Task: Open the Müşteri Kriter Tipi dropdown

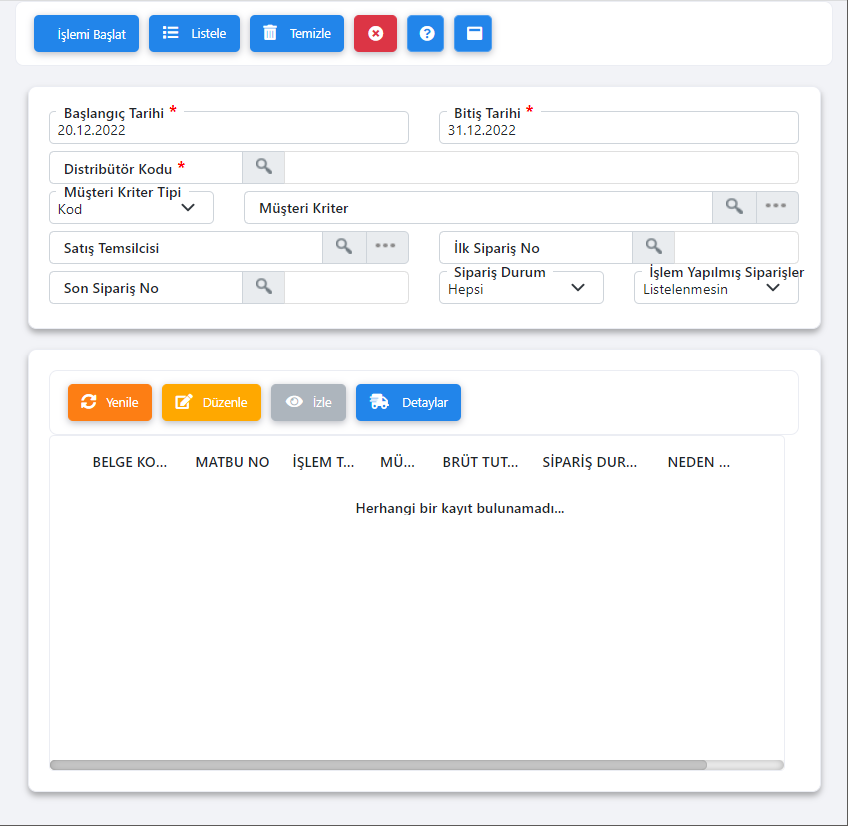Action: (x=131, y=208)
